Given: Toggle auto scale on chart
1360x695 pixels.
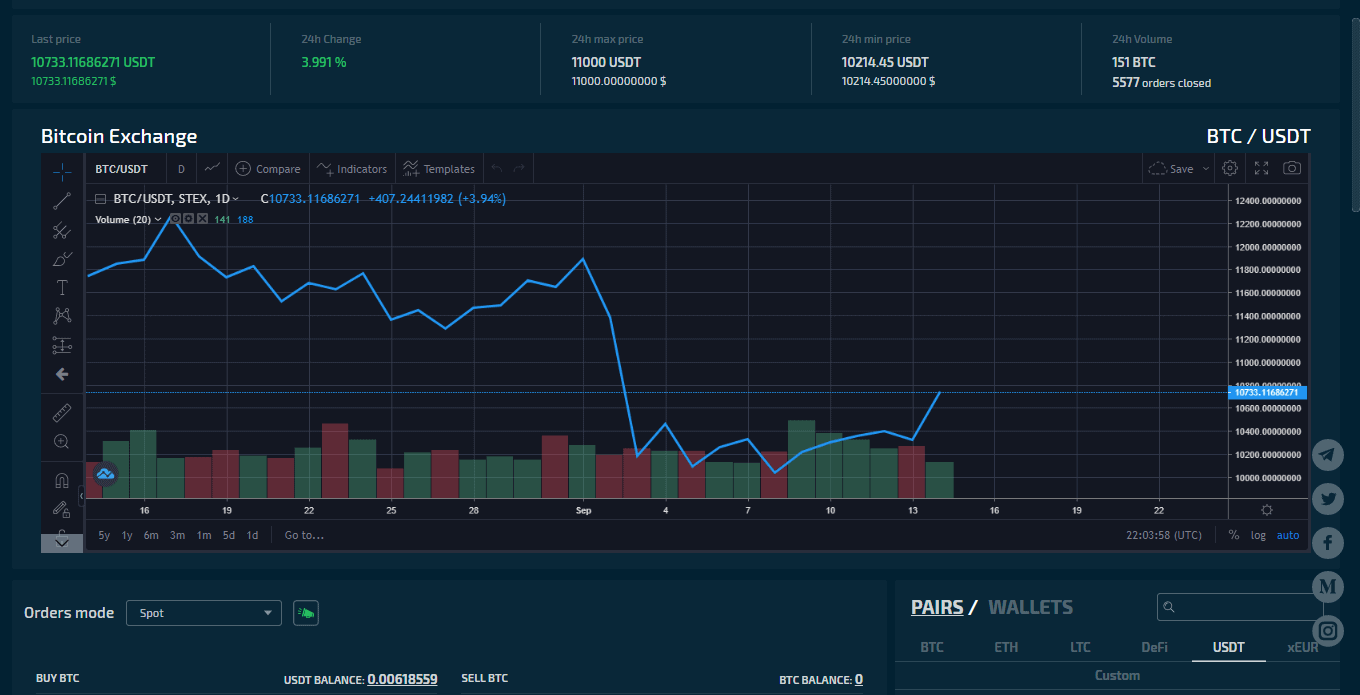Looking at the screenshot, I should point(1288,536).
